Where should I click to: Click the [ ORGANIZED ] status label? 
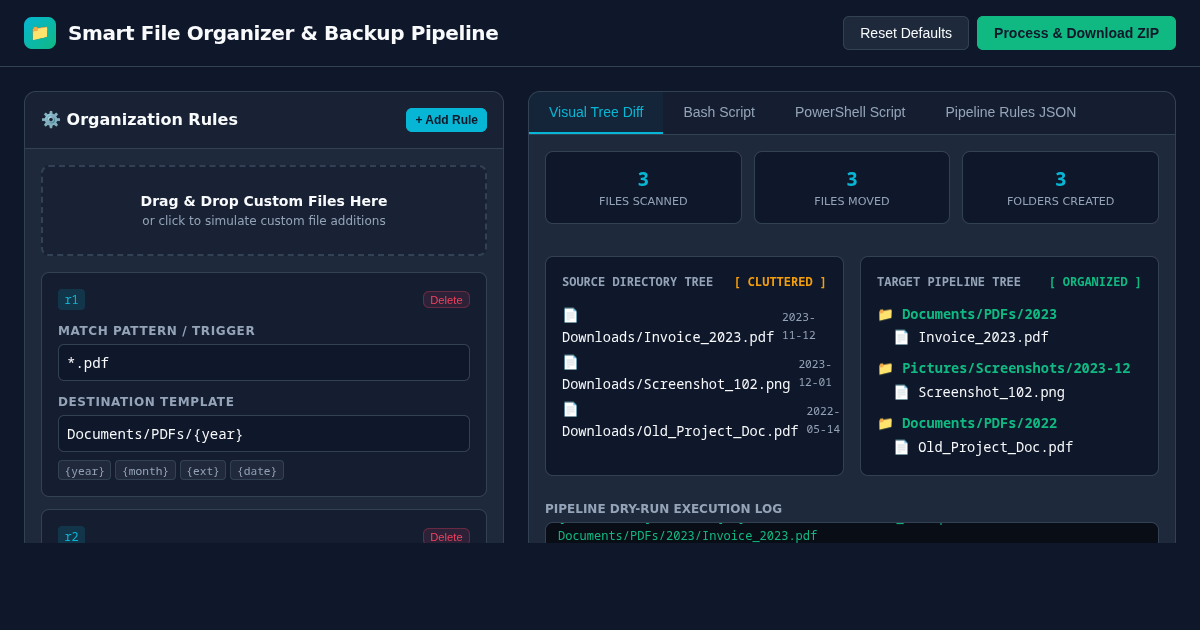pos(1095,282)
